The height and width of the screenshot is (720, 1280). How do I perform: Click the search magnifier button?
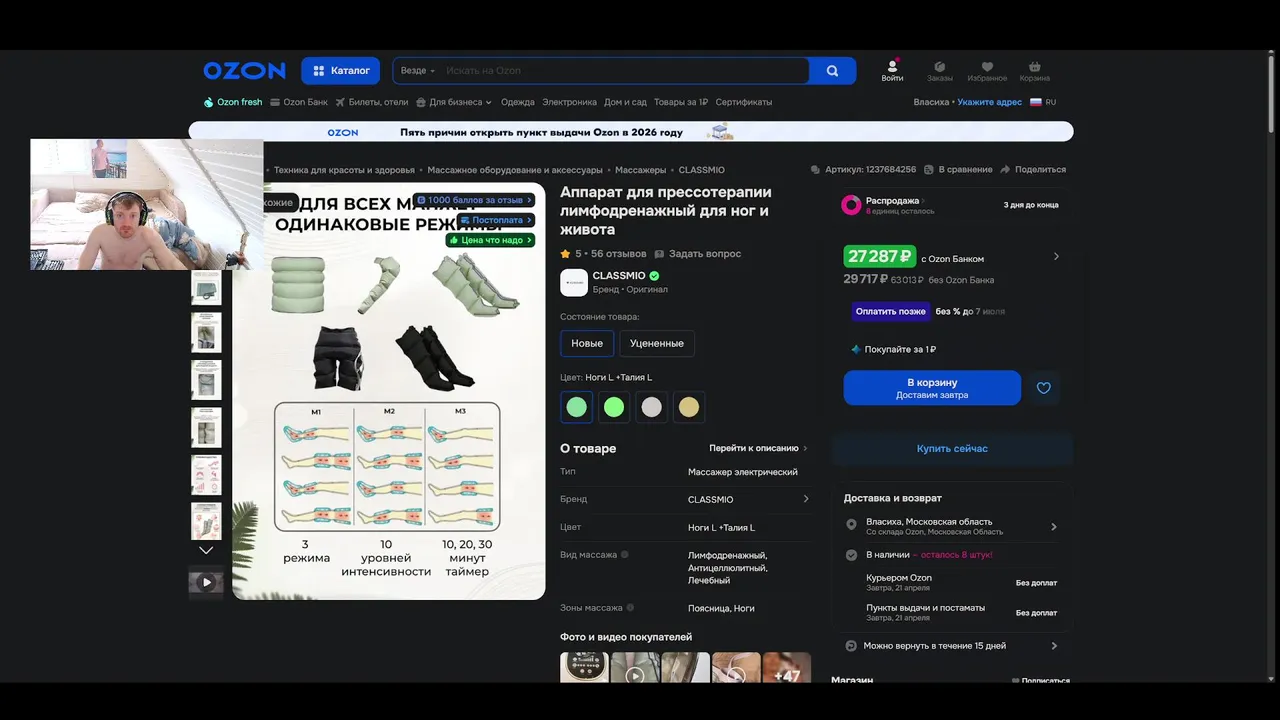click(x=832, y=71)
